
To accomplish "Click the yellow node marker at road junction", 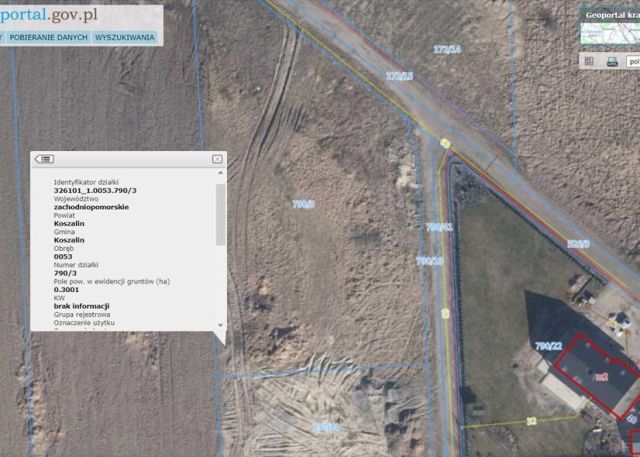I will (x=445, y=143).
